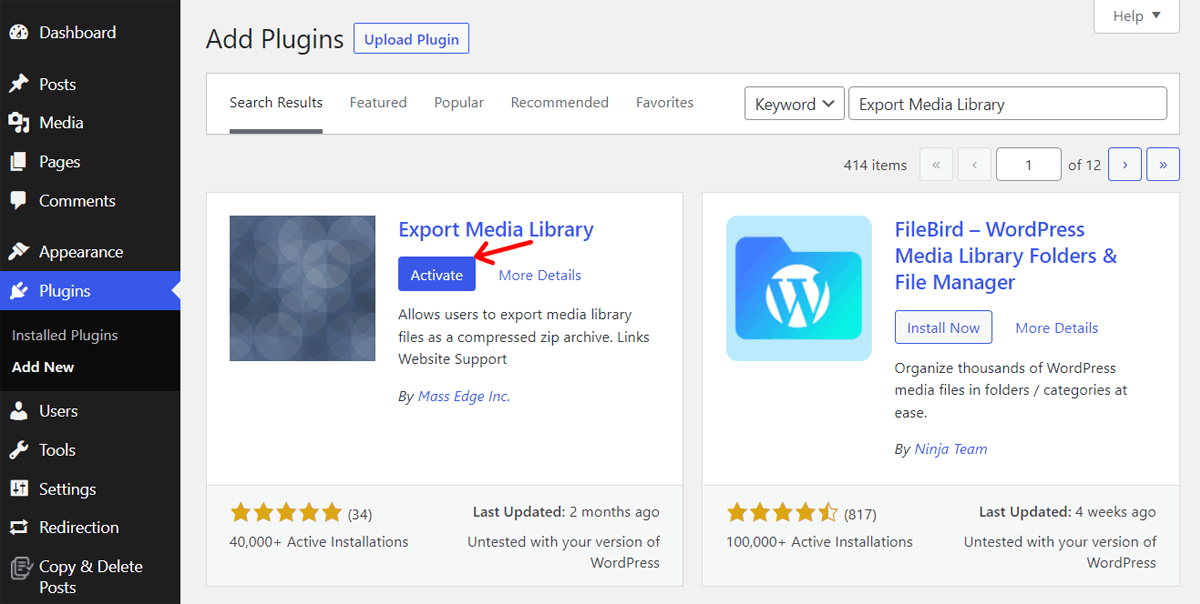The height and width of the screenshot is (604, 1200).
Task: Click the 'Last Updated: 4 weeks ago' text
Action: click(1067, 512)
